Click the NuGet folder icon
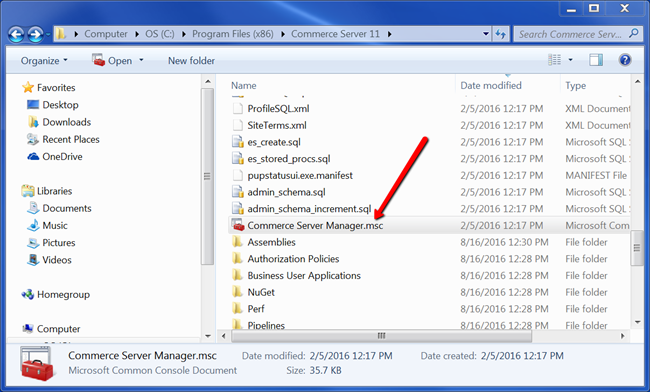 (x=238, y=292)
